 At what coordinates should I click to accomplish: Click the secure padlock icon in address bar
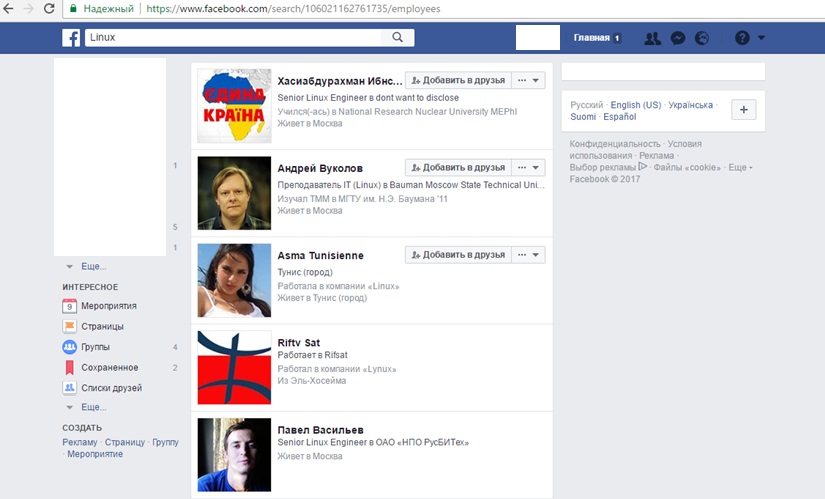[73, 8]
